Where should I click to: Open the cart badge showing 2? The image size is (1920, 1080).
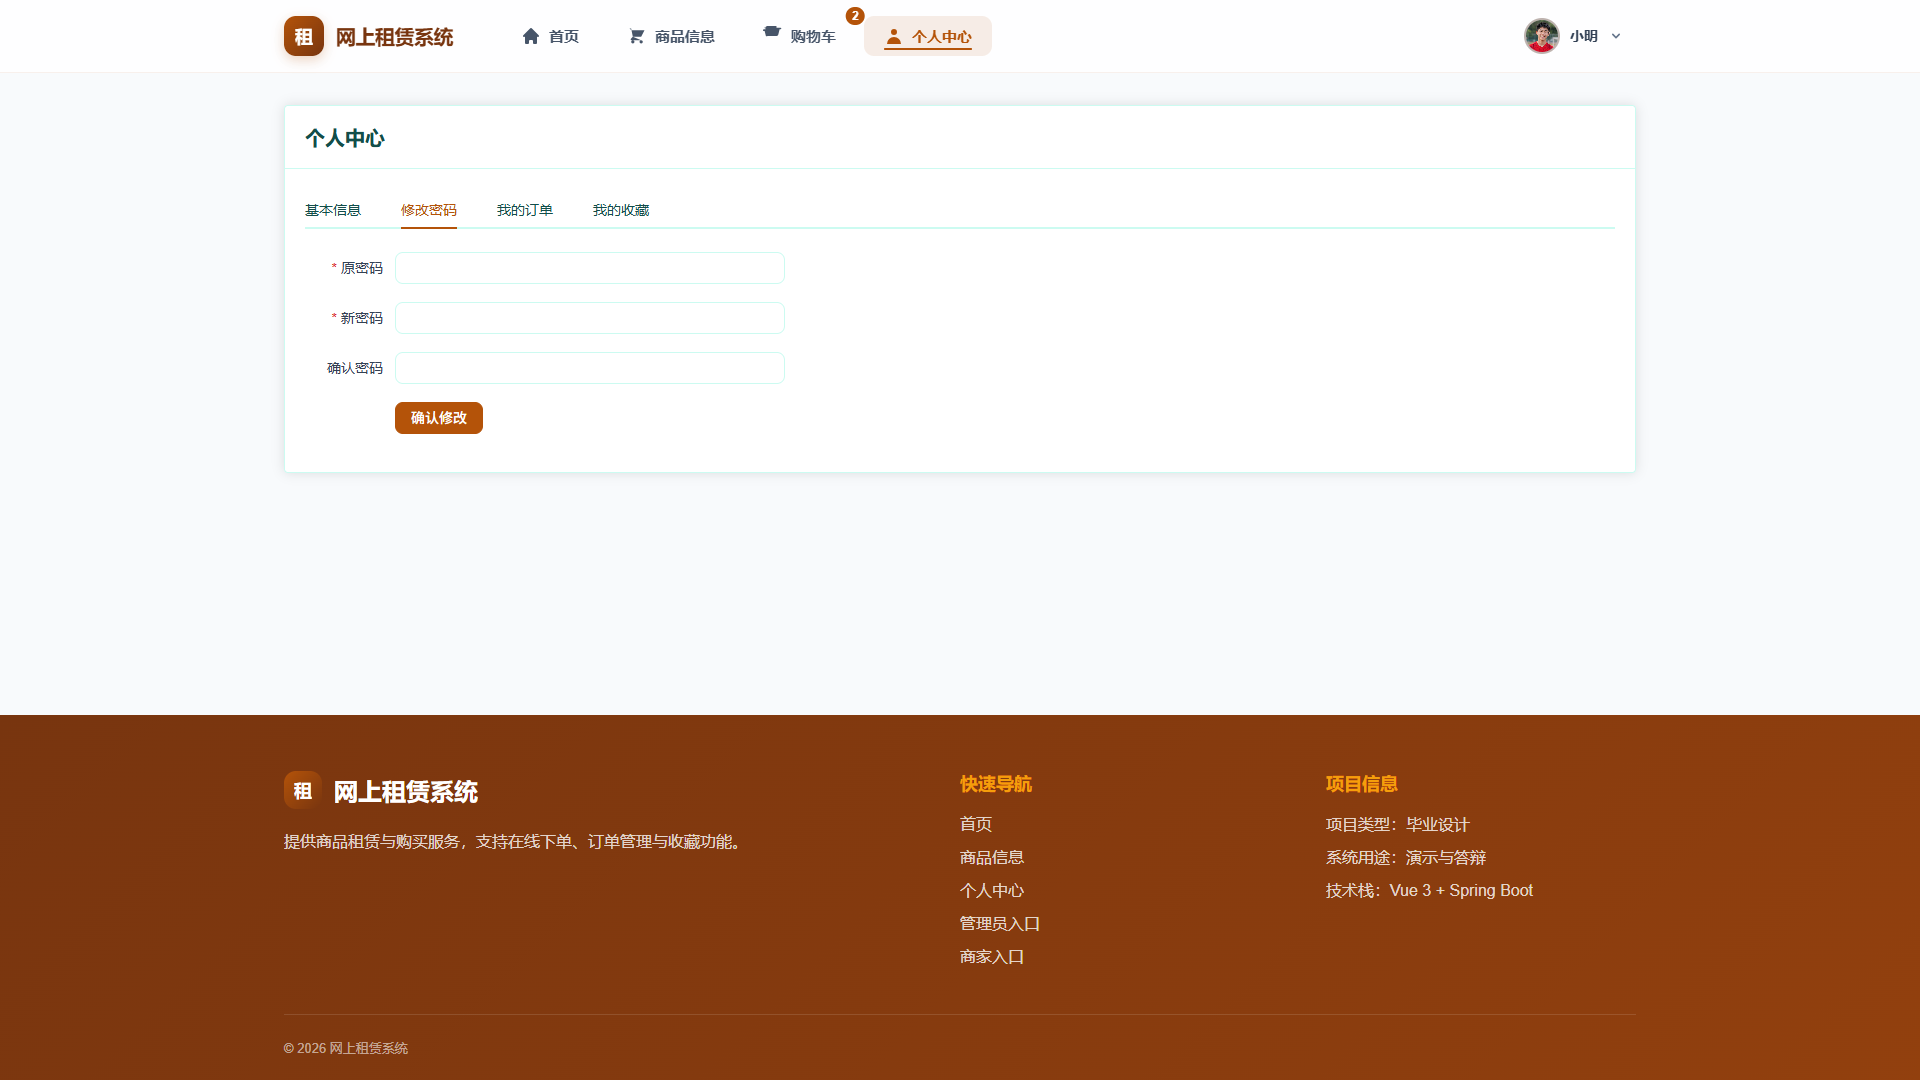click(x=855, y=16)
